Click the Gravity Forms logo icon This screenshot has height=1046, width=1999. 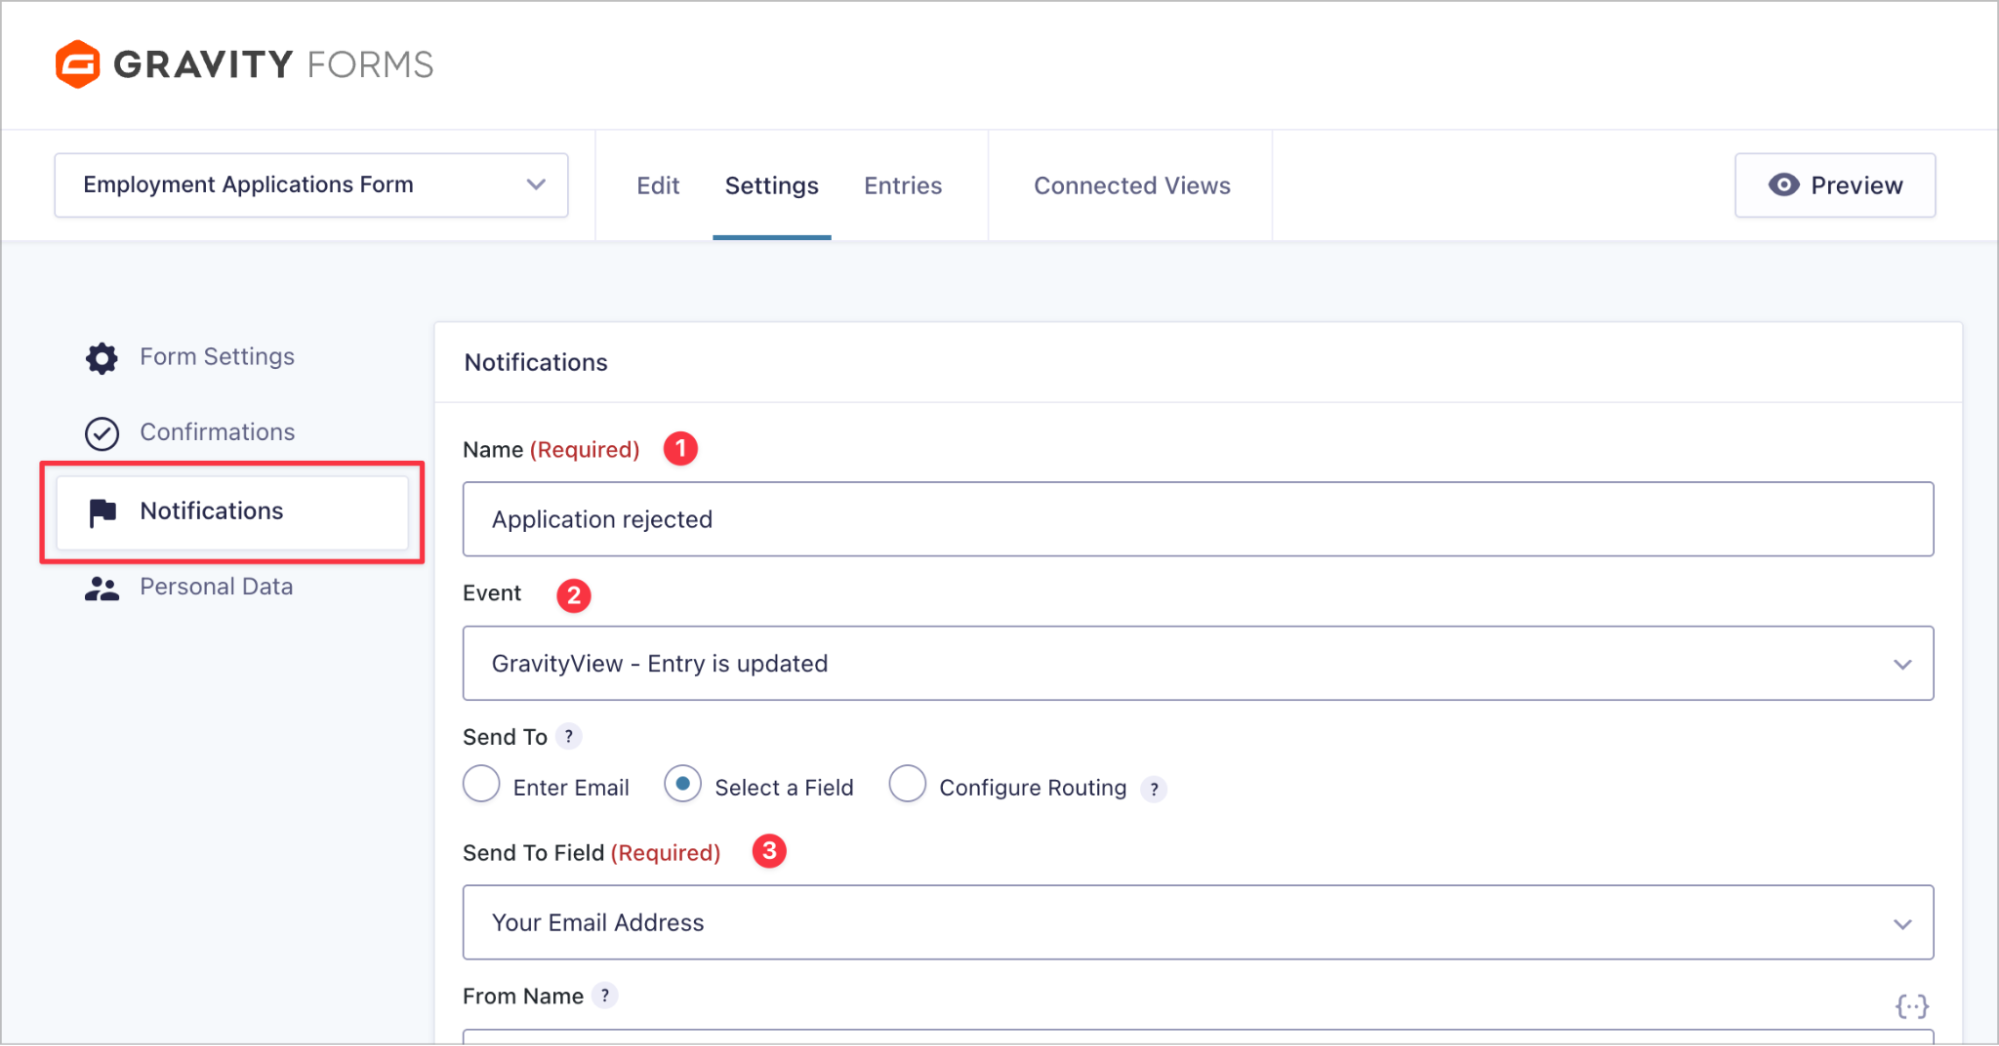tap(77, 64)
